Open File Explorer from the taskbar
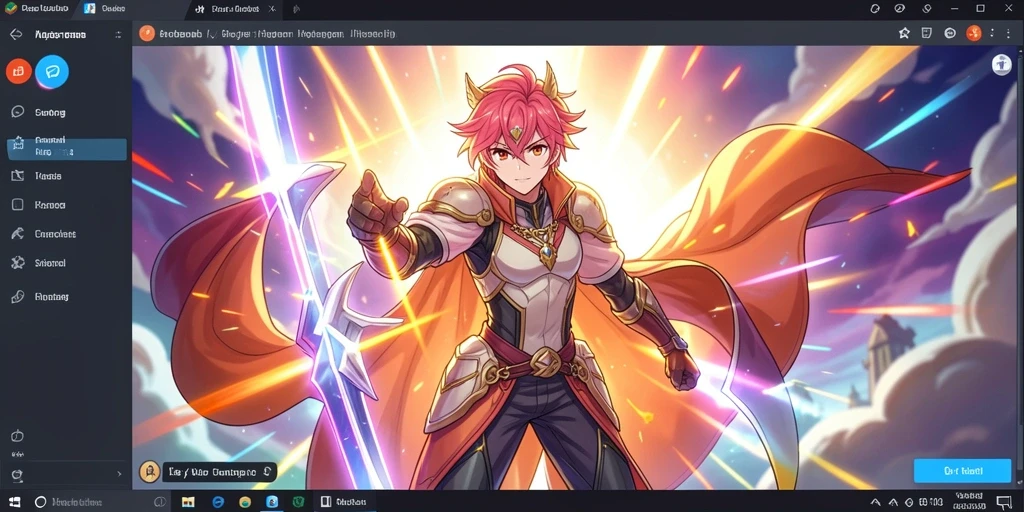 pyautogui.click(x=188, y=502)
